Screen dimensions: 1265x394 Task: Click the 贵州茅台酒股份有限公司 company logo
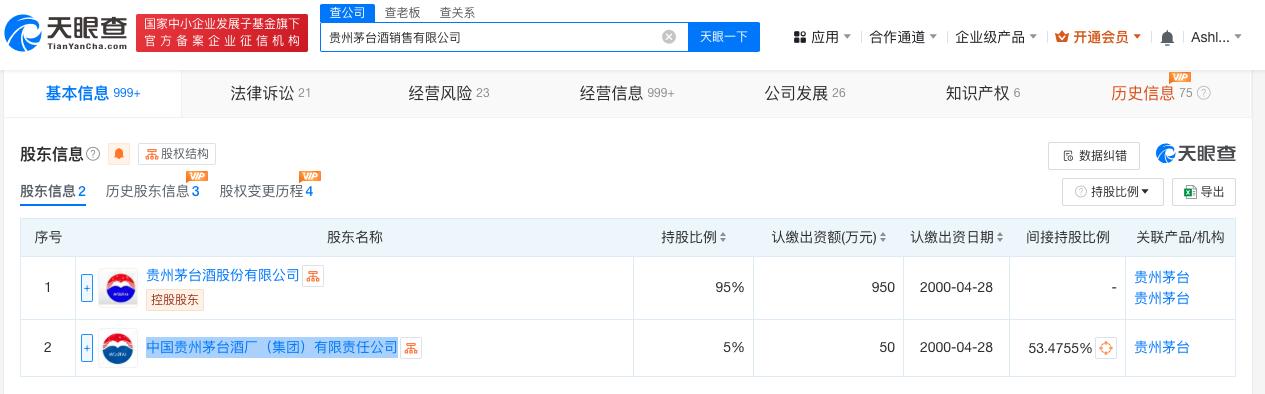pos(118,288)
